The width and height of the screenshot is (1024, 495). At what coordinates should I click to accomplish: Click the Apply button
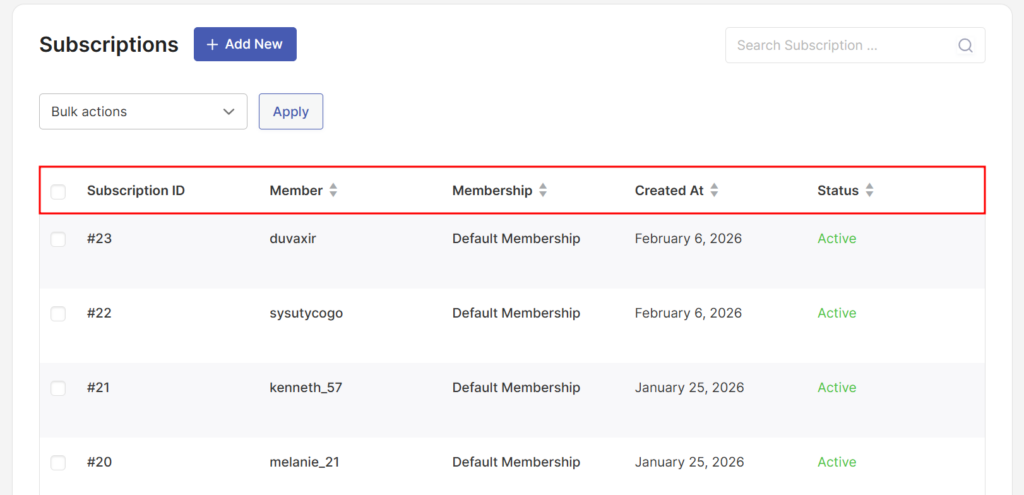pyautogui.click(x=291, y=112)
